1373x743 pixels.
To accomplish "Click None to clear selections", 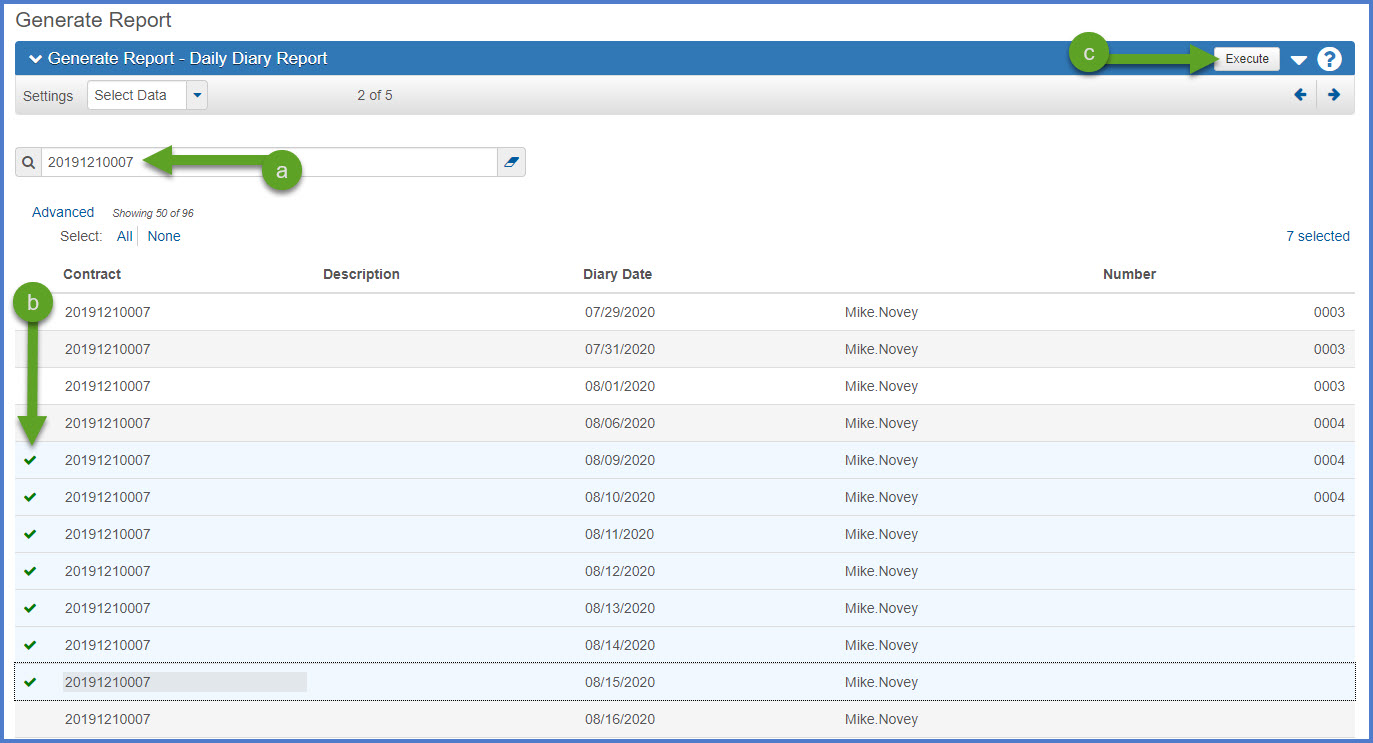I will pyautogui.click(x=164, y=236).
